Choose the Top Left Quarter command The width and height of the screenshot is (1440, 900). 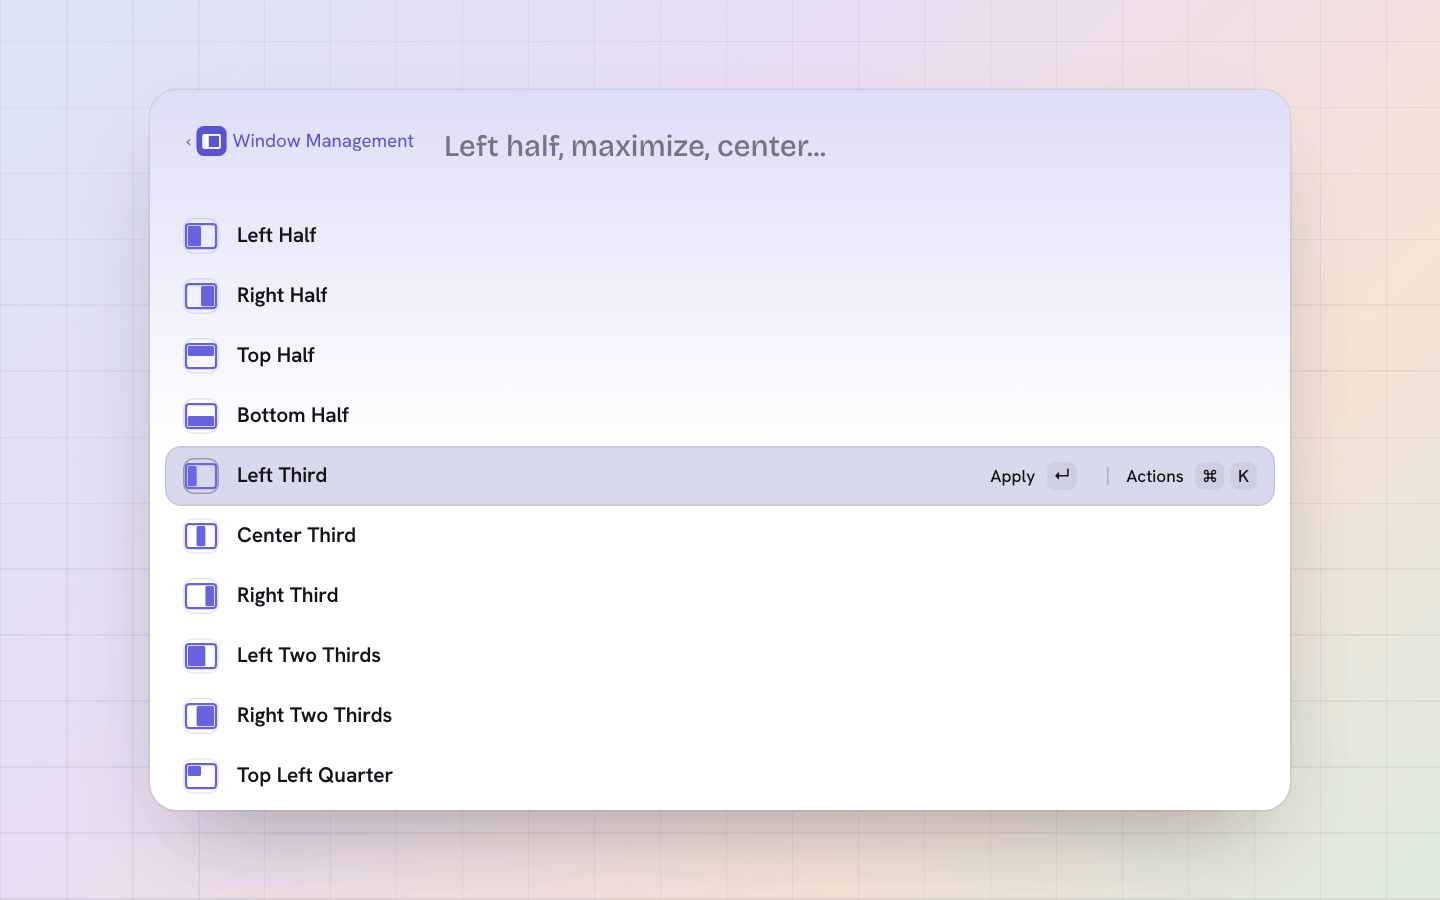[720, 776]
